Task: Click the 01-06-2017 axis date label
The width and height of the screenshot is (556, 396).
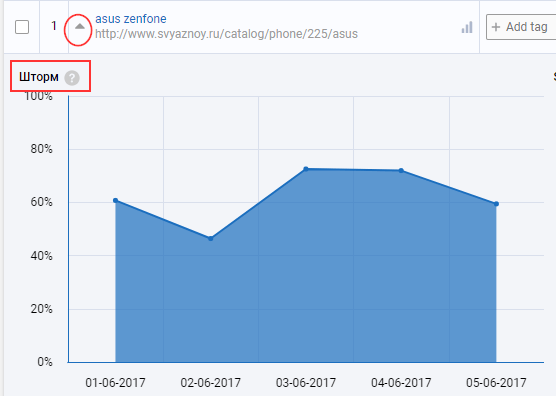Action: coord(115,383)
